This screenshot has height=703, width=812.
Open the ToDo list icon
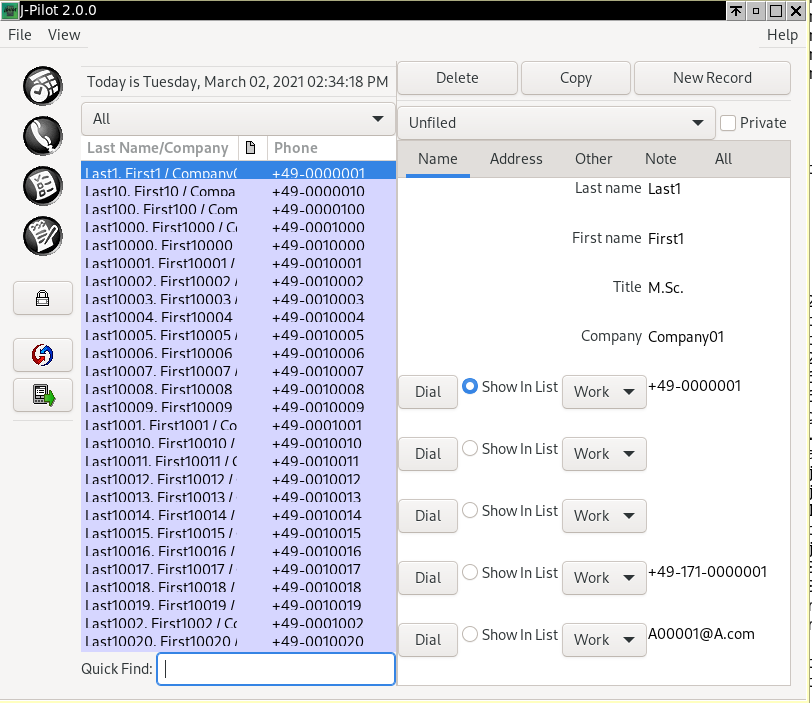coord(42,186)
